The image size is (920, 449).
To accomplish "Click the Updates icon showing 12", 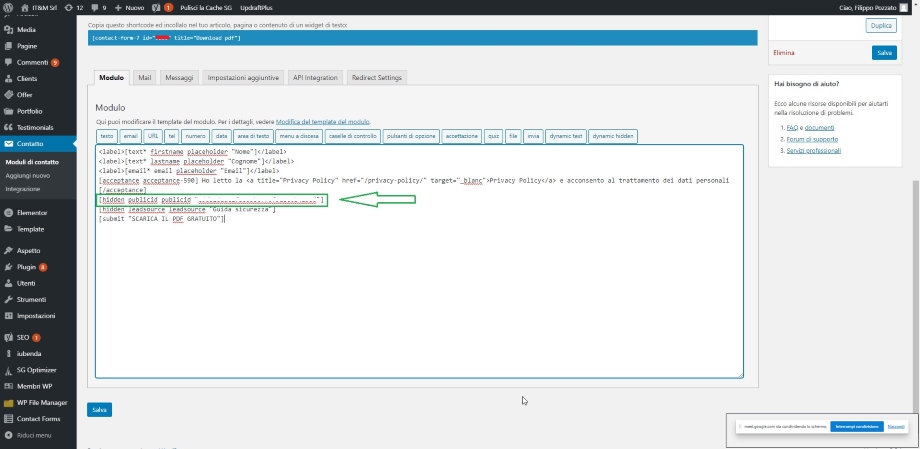I will (73, 7).
